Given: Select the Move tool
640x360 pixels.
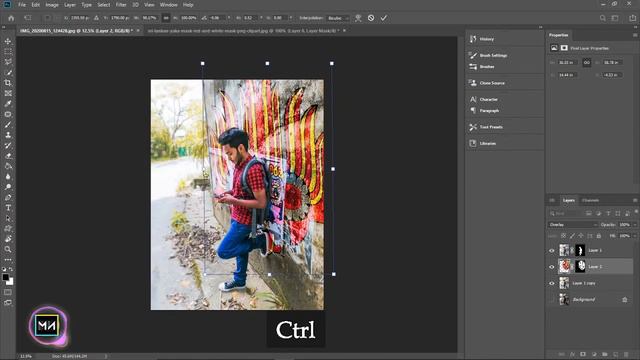Looking at the screenshot, I should pos(8,41).
